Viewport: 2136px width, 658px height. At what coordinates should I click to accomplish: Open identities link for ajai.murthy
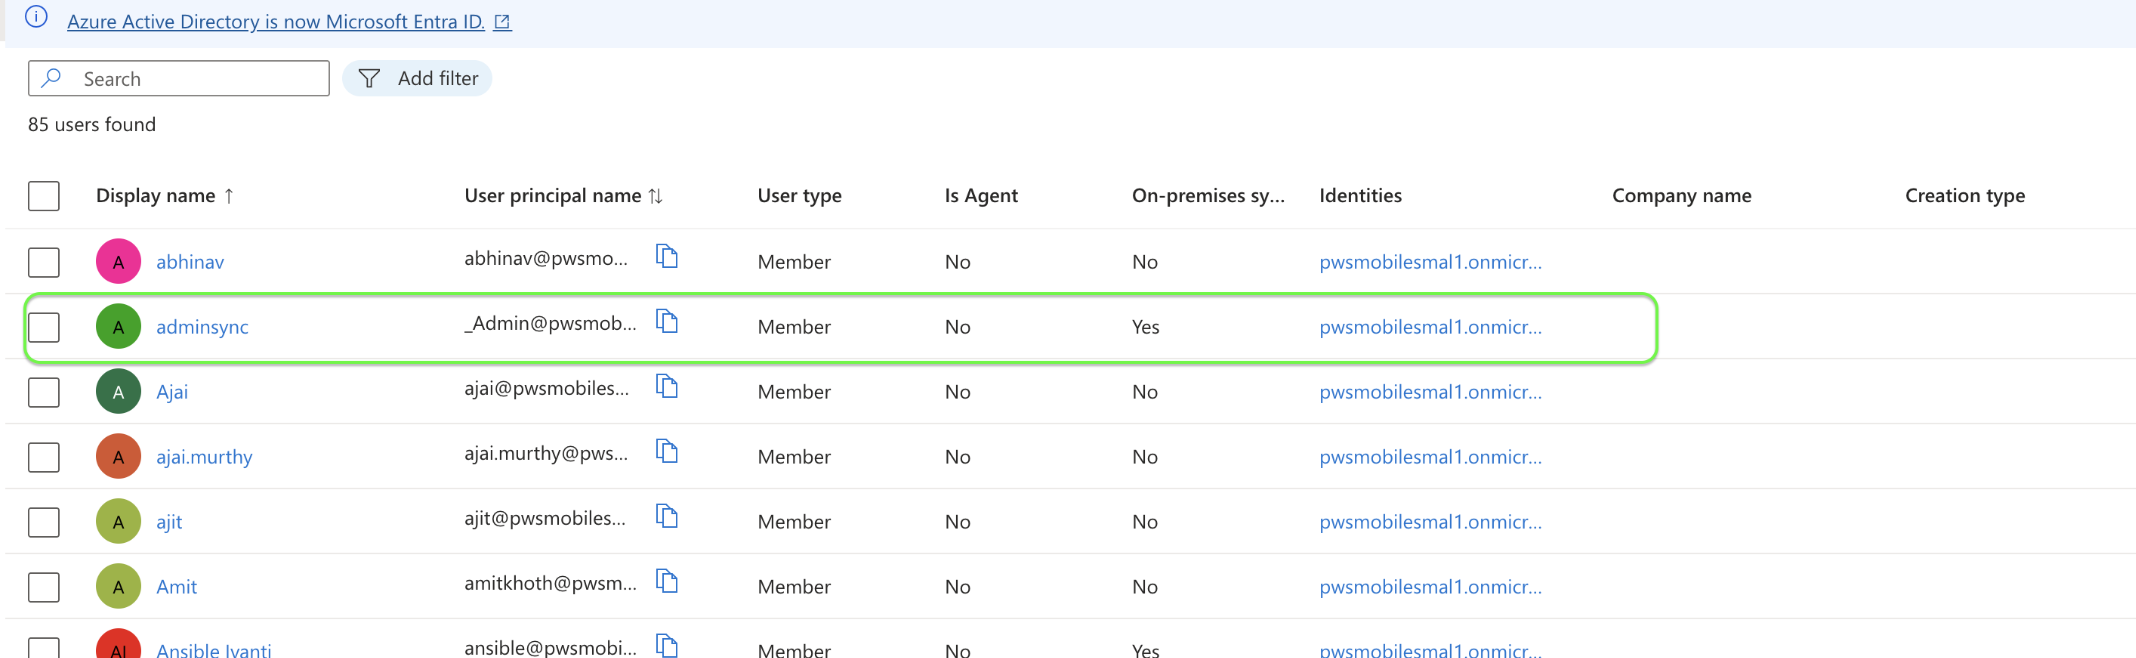click(x=1430, y=457)
